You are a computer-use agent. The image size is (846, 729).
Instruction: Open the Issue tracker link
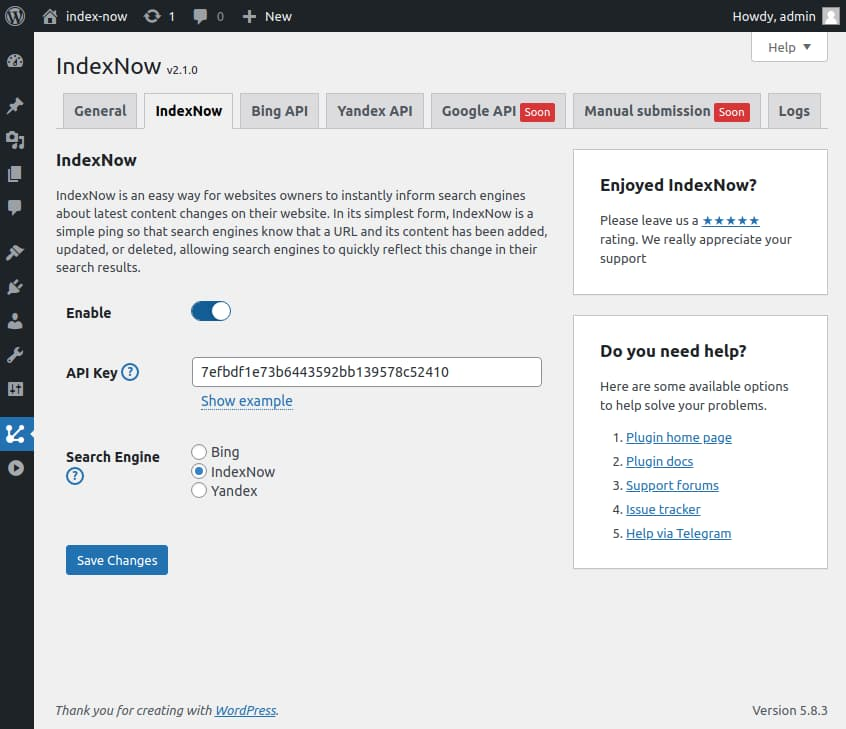[663, 509]
